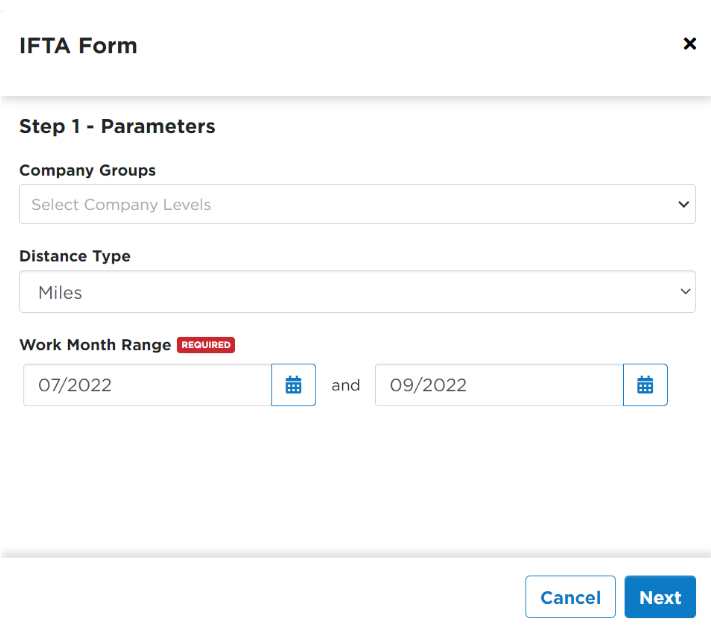Screen dimensions: 711x631
Task: Close the IFTA Form dialog
Action: pyautogui.click(x=690, y=44)
